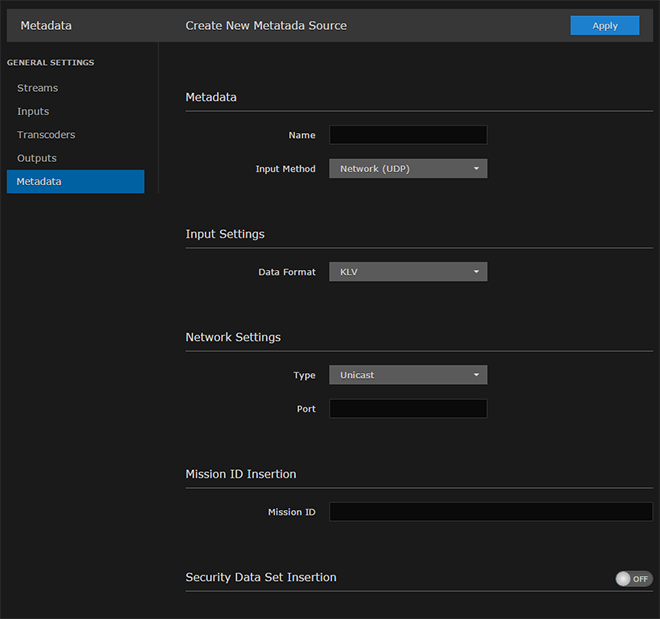Click the Network Settings section heading
The width and height of the screenshot is (660, 619).
[x=233, y=337]
